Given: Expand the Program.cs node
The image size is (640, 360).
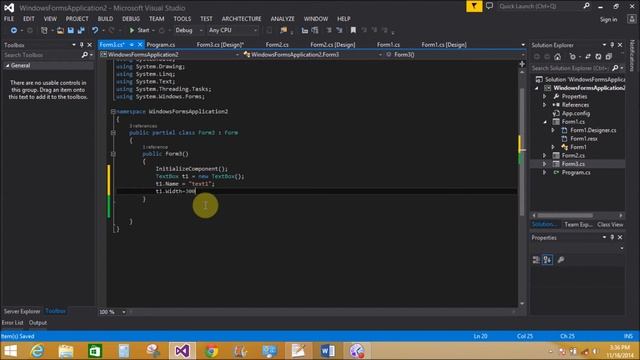Looking at the screenshot, I should point(544,173).
